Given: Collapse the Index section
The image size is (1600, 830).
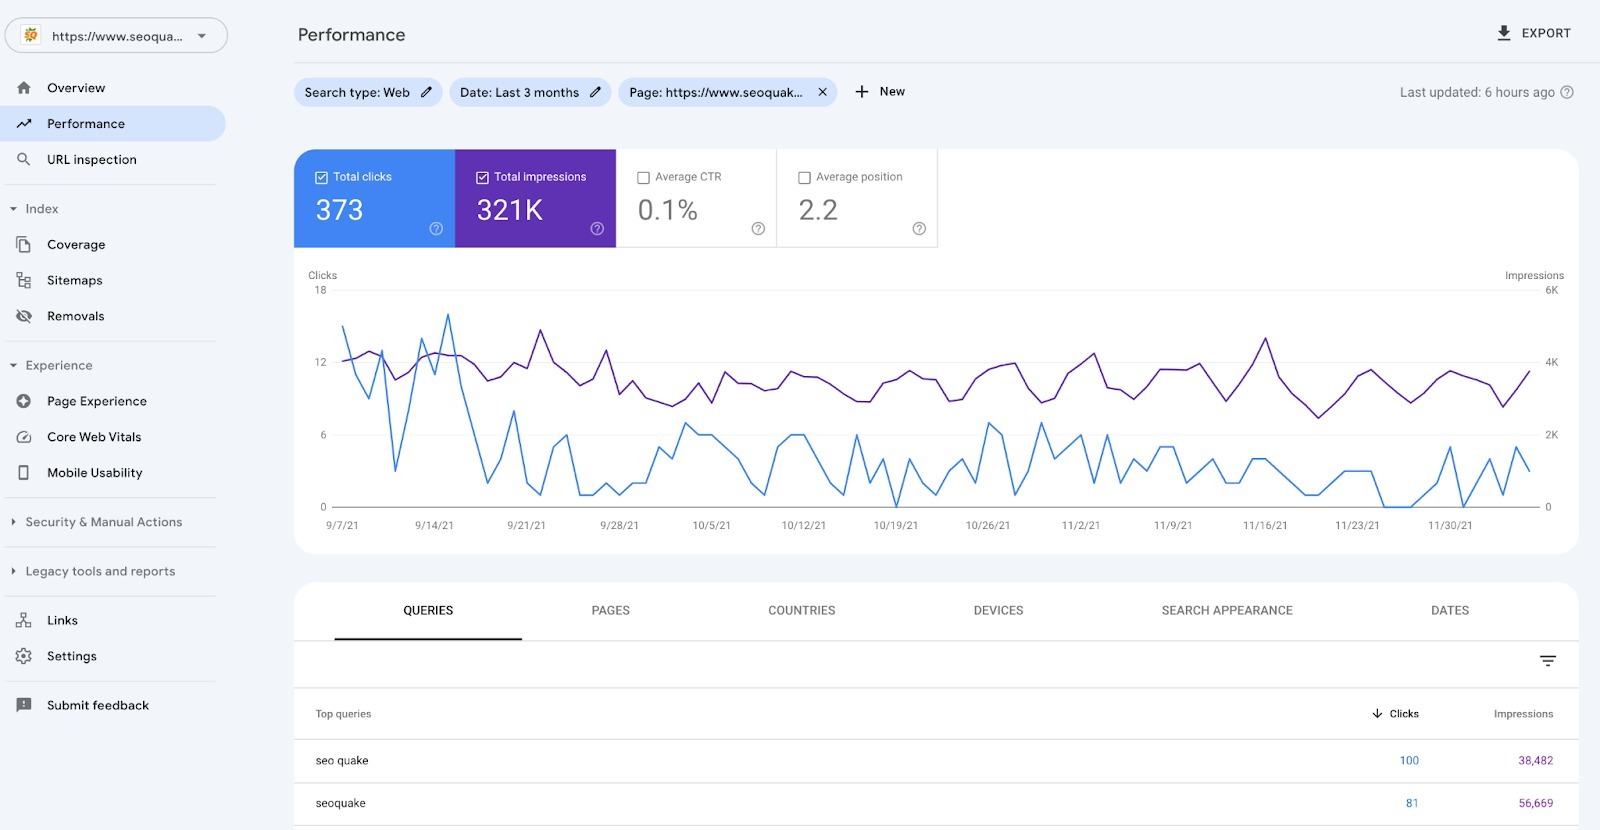Looking at the screenshot, I should pos(14,209).
